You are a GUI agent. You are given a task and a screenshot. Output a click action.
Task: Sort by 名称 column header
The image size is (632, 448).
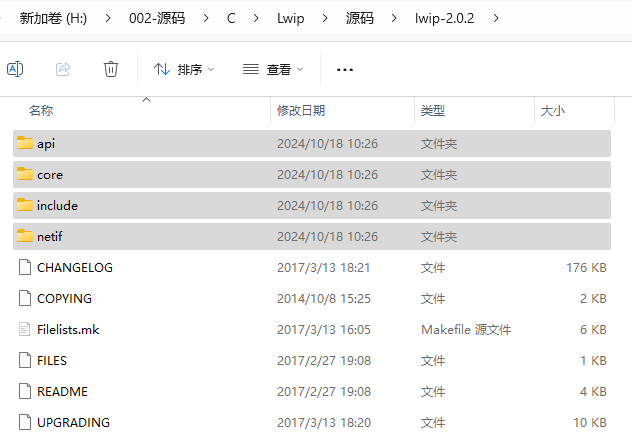tap(41, 111)
